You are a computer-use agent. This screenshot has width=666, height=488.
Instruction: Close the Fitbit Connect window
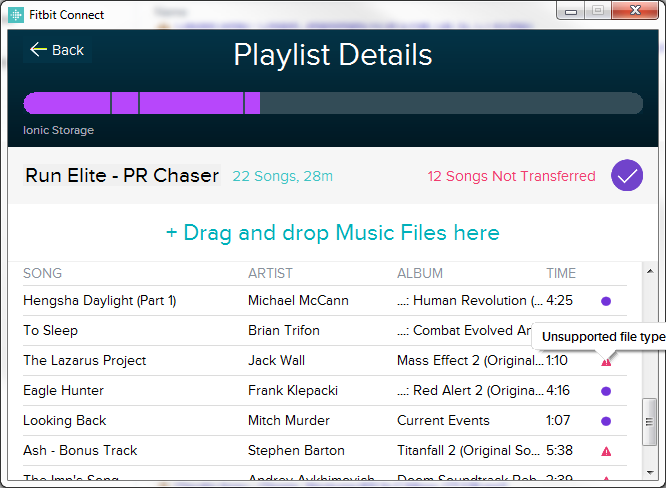click(635, 10)
